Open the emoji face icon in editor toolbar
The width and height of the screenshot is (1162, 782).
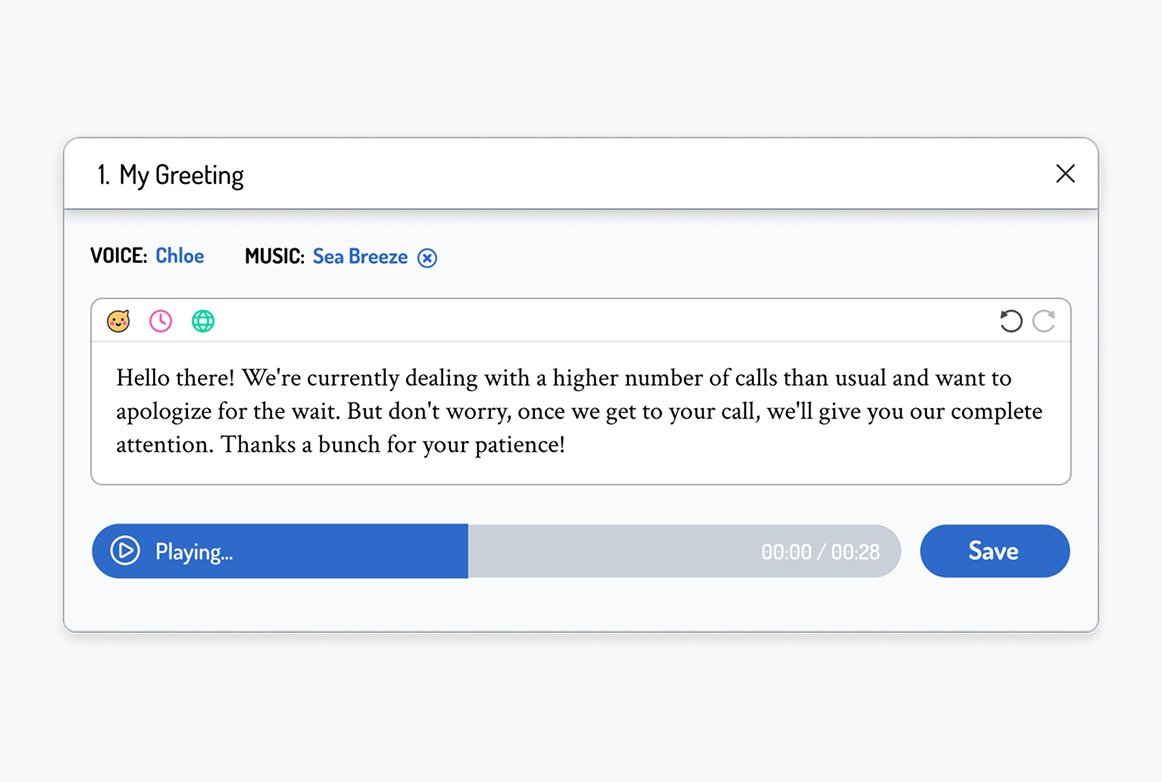[119, 321]
